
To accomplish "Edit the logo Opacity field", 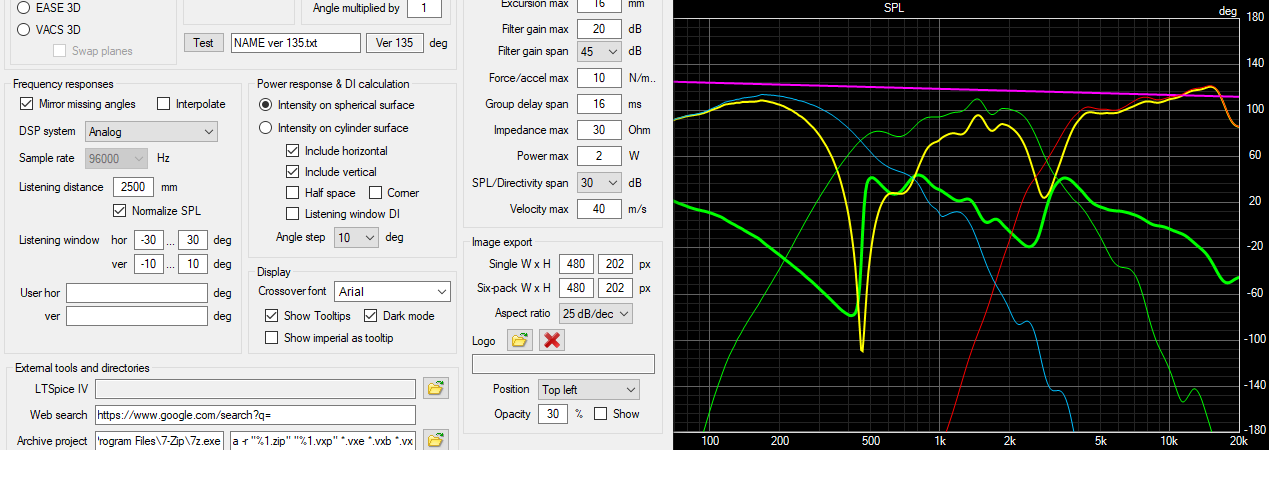I will [552, 414].
